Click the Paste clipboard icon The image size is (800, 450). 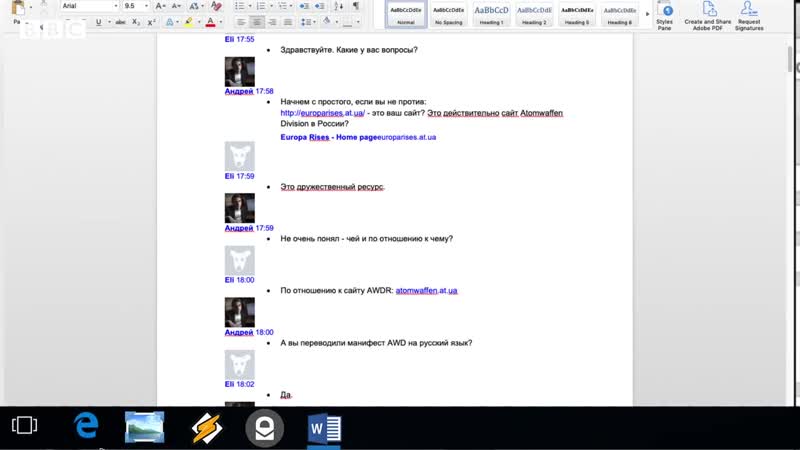point(18,7)
